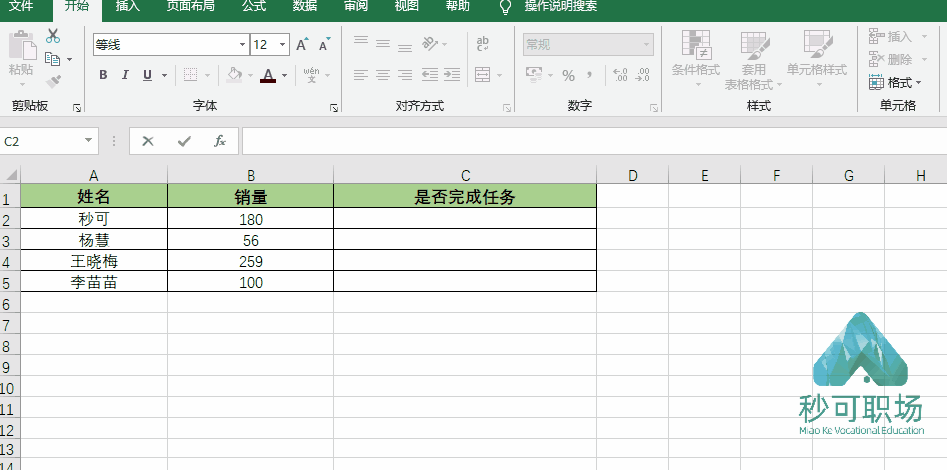Open underline style dropdown arrow
947x470 pixels.
pos(164,76)
